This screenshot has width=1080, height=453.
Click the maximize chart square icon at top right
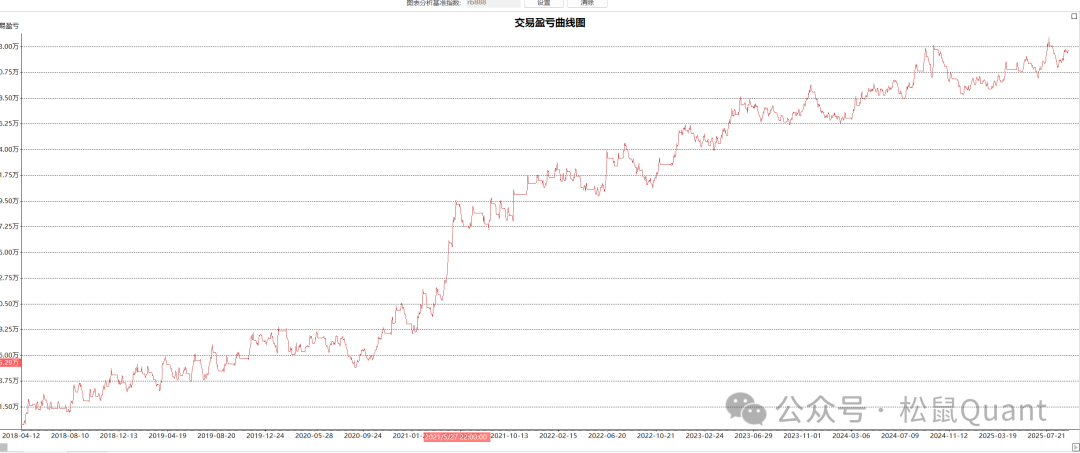pyautogui.click(x=1074, y=17)
